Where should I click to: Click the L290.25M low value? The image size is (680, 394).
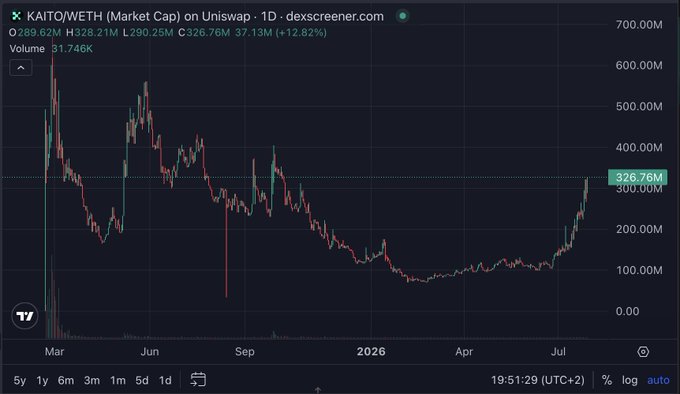point(148,33)
